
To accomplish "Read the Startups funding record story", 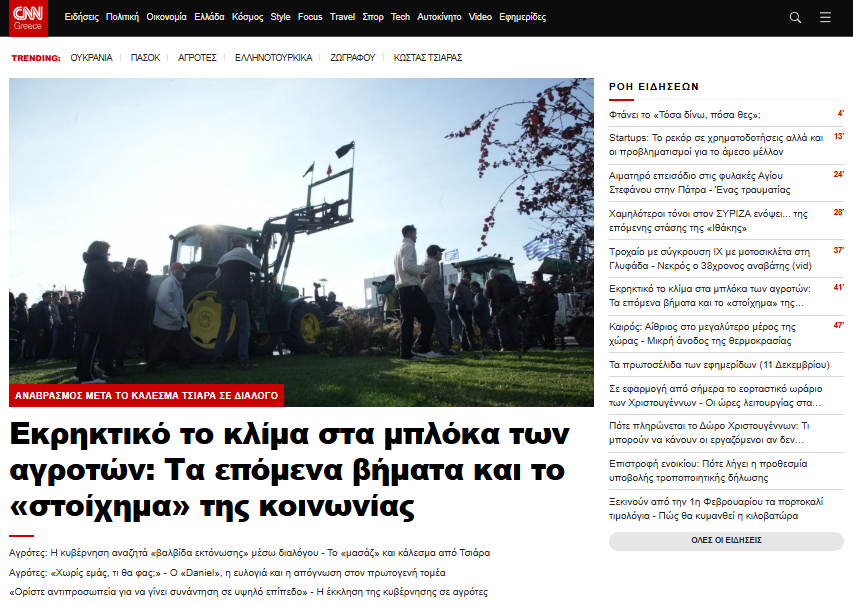I will pyautogui.click(x=716, y=144).
